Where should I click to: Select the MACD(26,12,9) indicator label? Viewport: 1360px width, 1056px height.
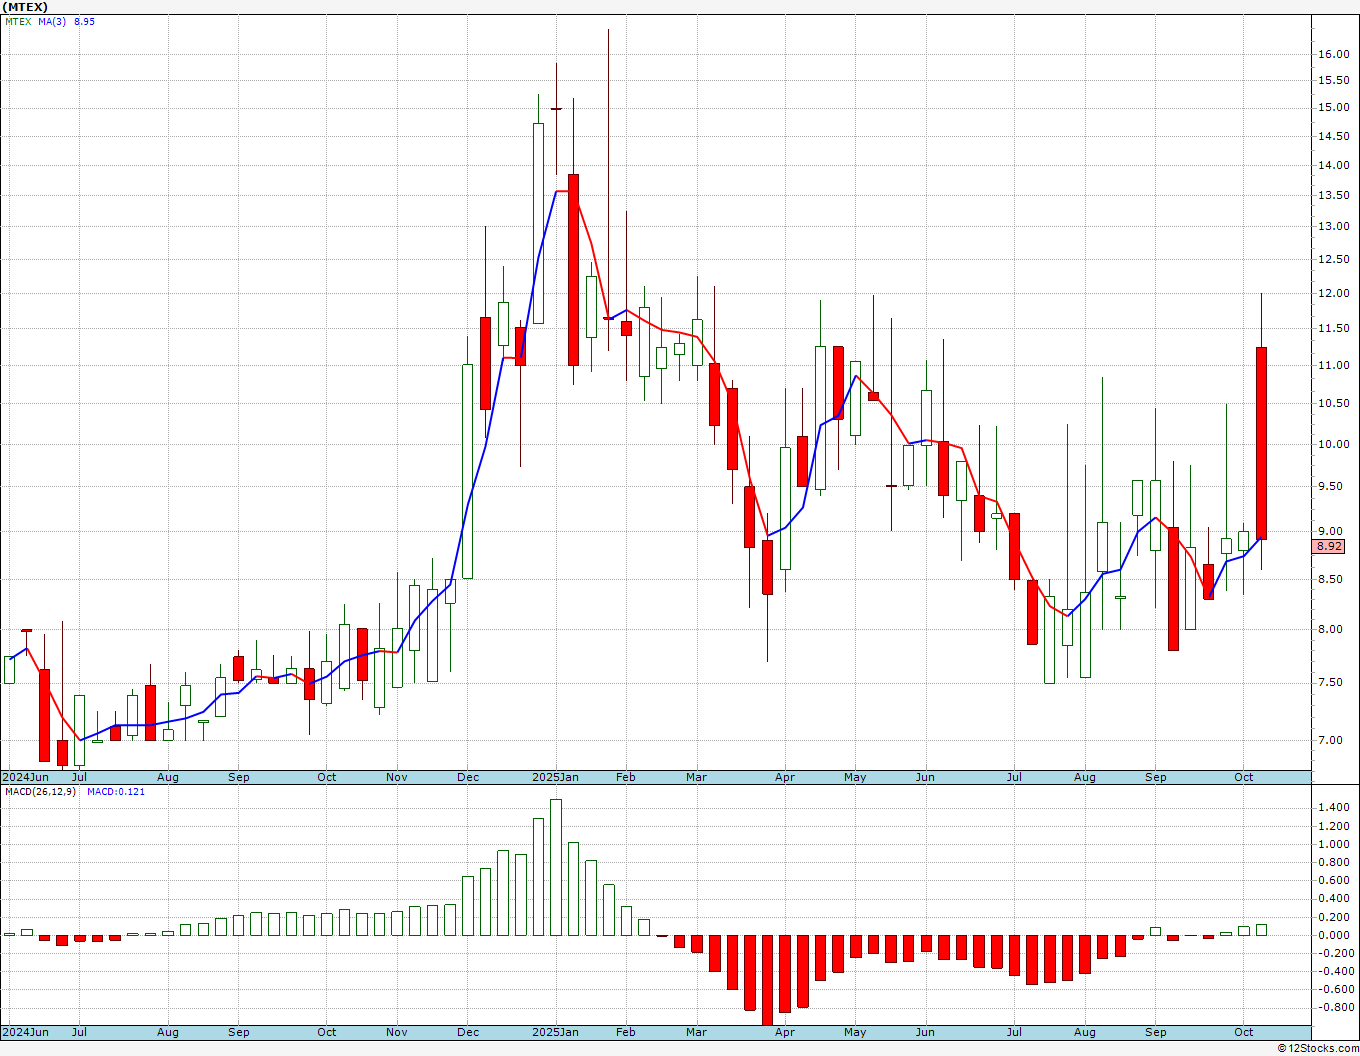(x=40, y=791)
